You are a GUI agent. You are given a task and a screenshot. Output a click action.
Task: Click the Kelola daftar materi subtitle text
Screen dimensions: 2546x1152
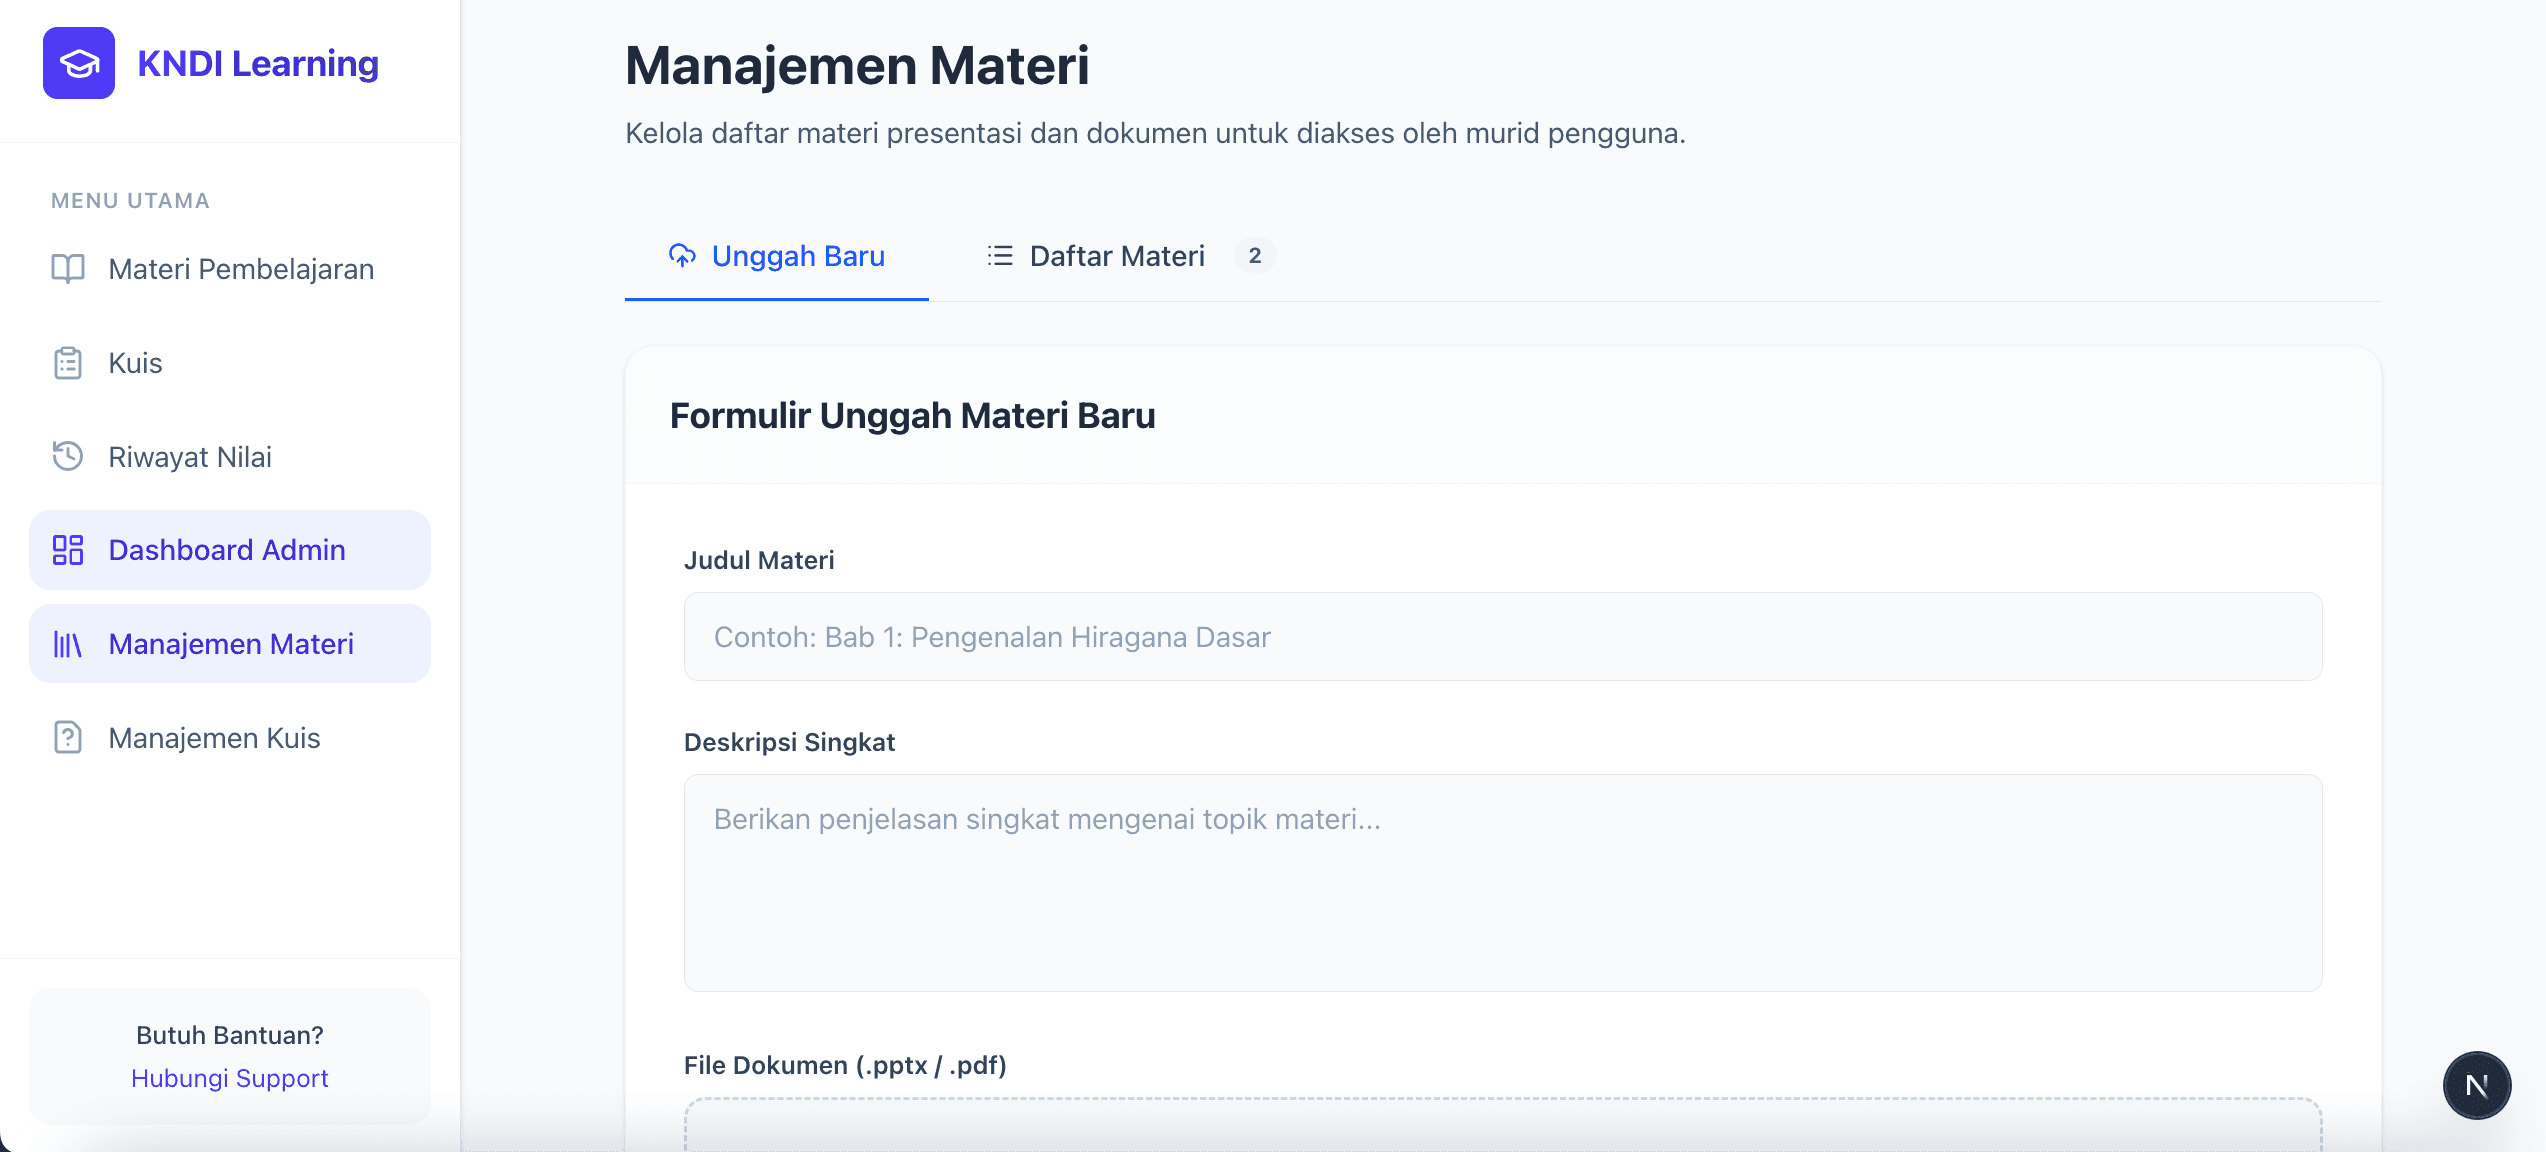pos(1155,133)
